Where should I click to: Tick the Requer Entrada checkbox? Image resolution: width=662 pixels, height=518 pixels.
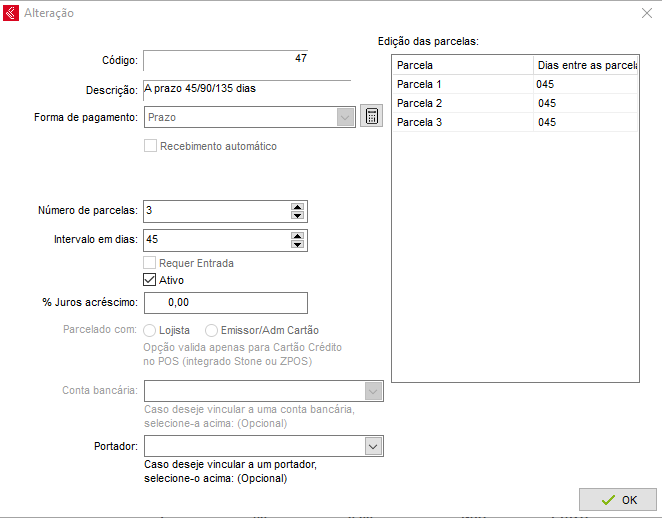pos(151,263)
